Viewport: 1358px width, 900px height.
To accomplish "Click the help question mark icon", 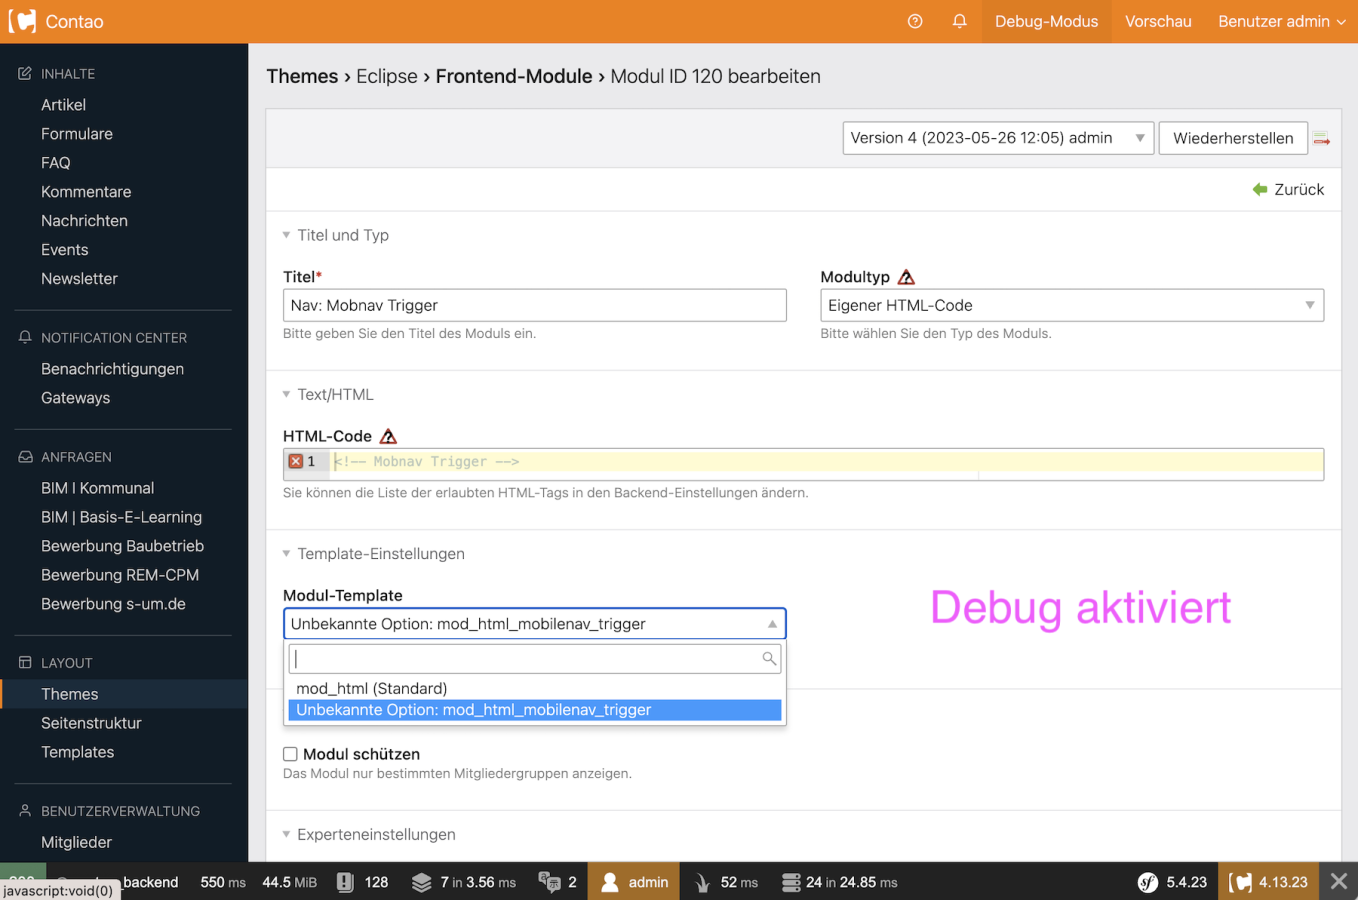I will [x=914, y=21].
